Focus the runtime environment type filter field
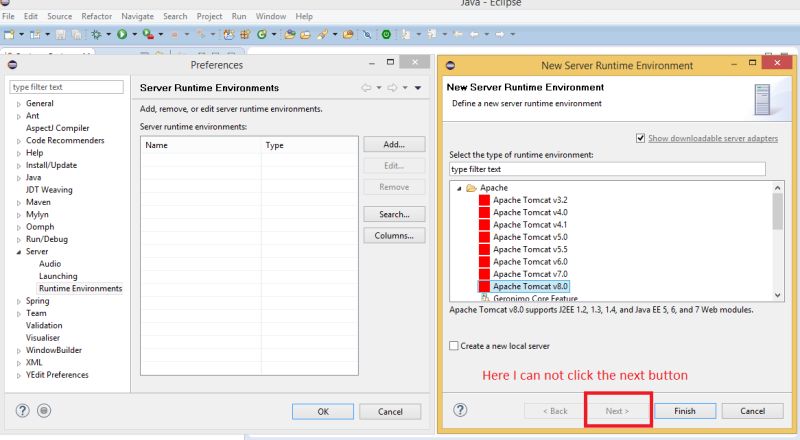Screen dimensions: 800x440 coord(607,169)
